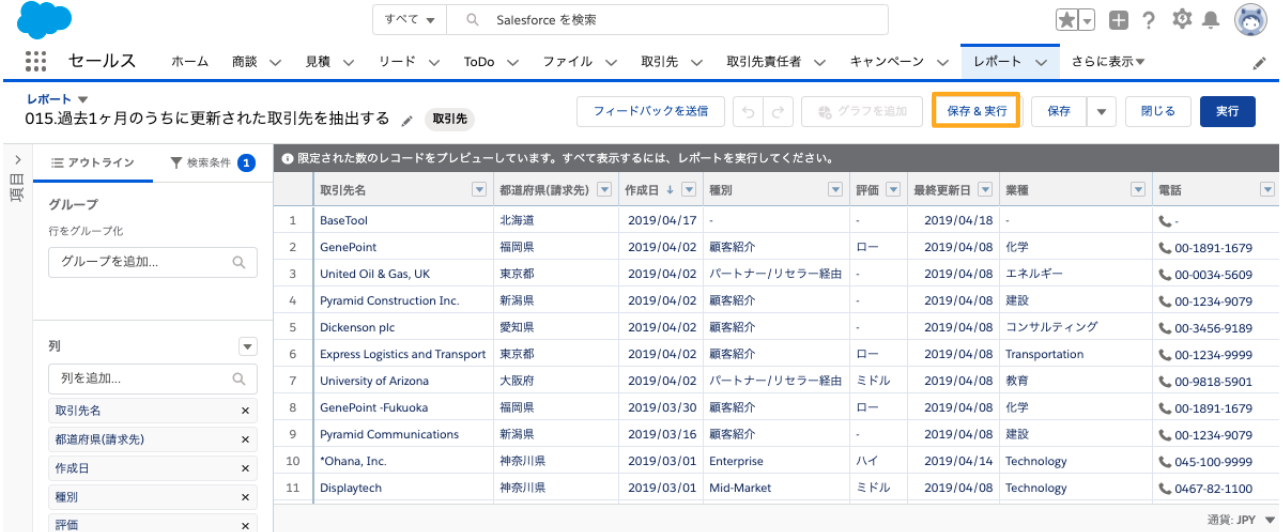Viewport: 1283px width, 532px height.
Task: Open the 業種 column header menu
Action: point(1137,190)
